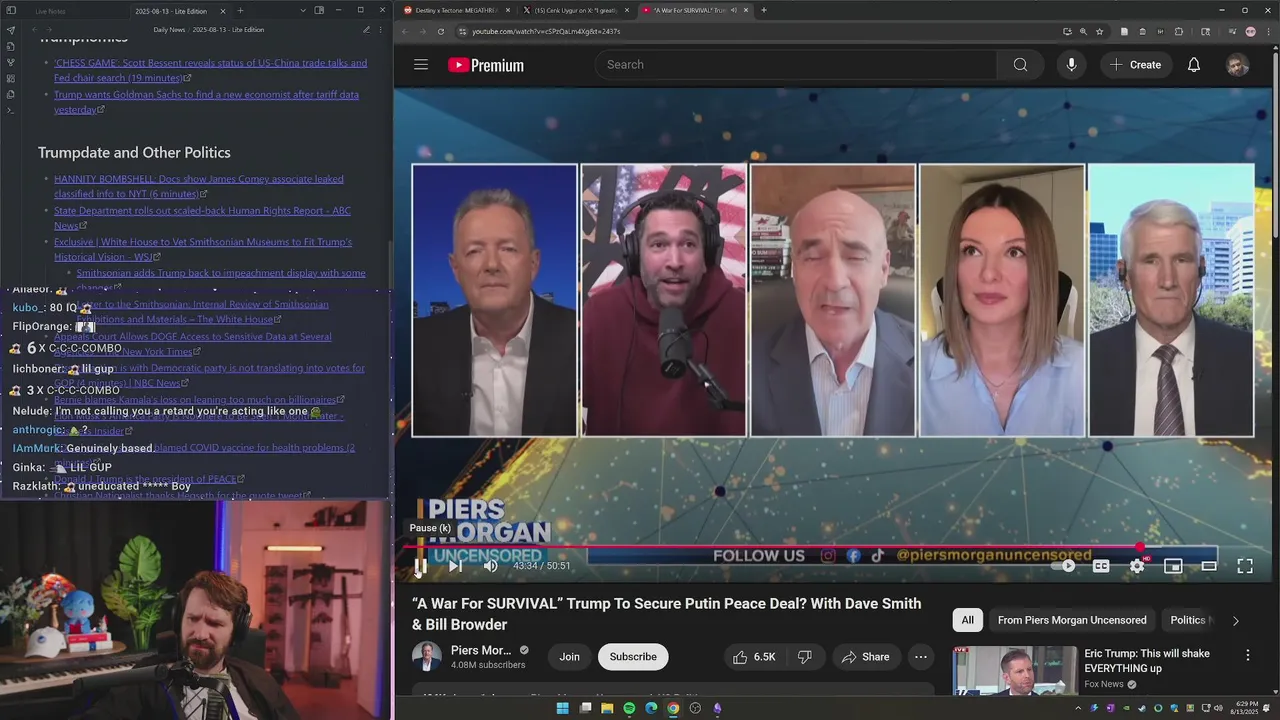Image resolution: width=1280 pixels, height=720 pixels.
Task: Subscribe to Piers Morgan channel
Action: pos(633,657)
